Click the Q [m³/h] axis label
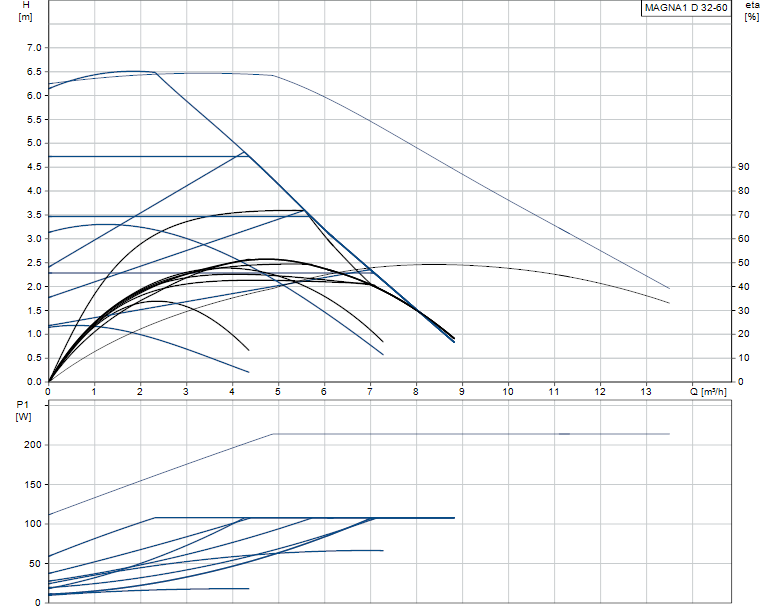 (713, 391)
